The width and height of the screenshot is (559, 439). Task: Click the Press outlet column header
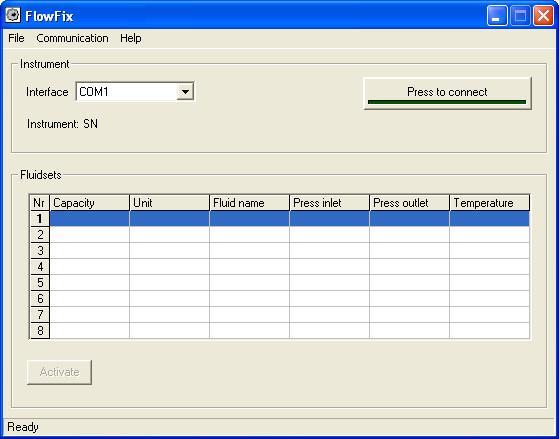pyautogui.click(x=410, y=203)
